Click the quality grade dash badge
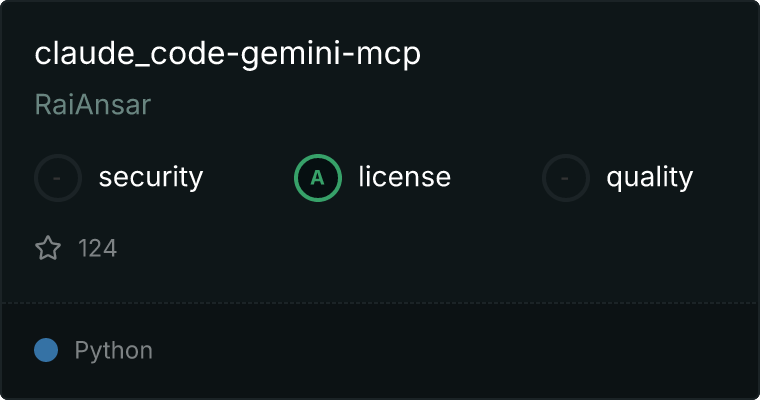Screen dimensions: 760x400 click(x=566, y=178)
